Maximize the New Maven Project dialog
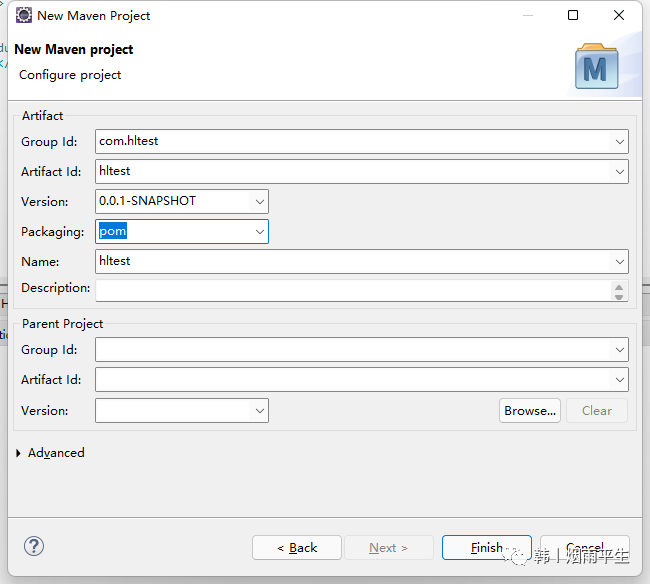Screen dimensions: 650x584 (x=573, y=15)
